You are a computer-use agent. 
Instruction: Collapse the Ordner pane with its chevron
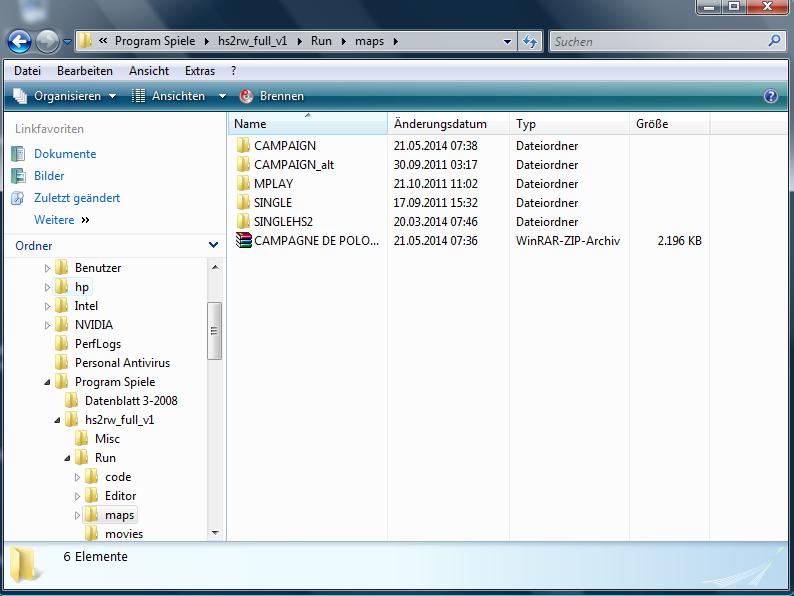(x=214, y=245)
